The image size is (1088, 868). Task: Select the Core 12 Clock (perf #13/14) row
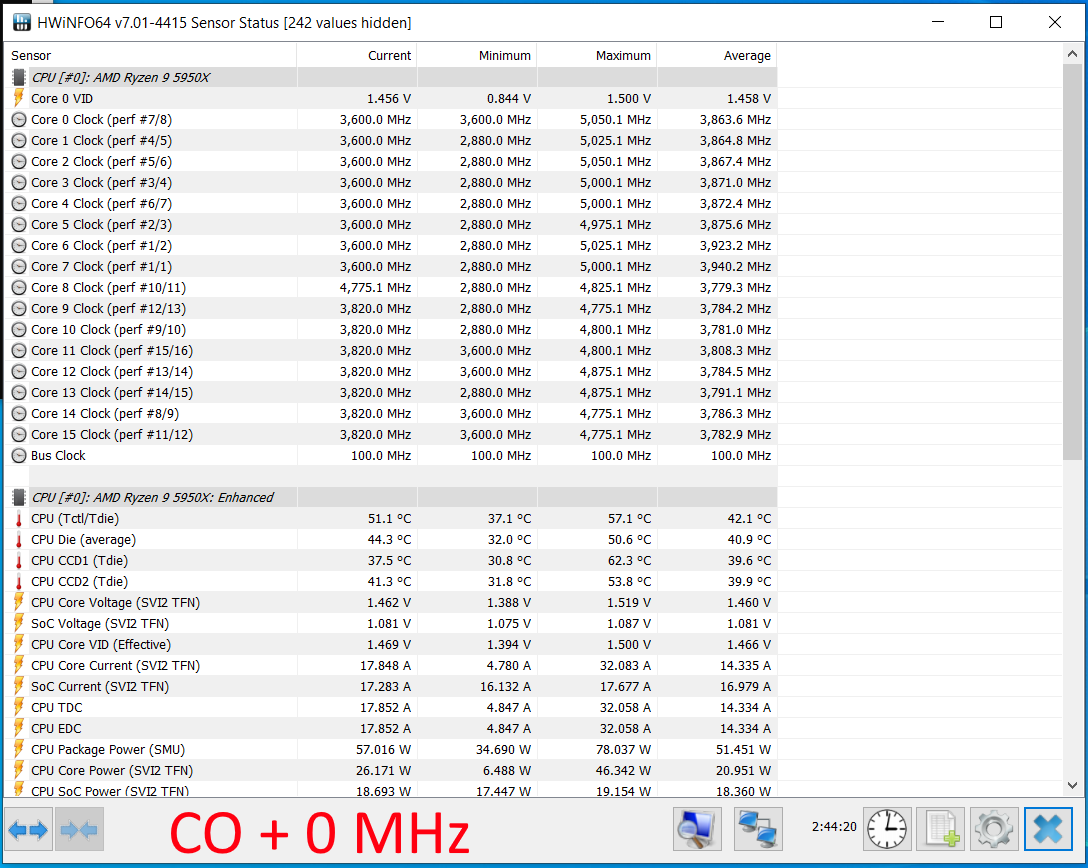click(391, 371)
